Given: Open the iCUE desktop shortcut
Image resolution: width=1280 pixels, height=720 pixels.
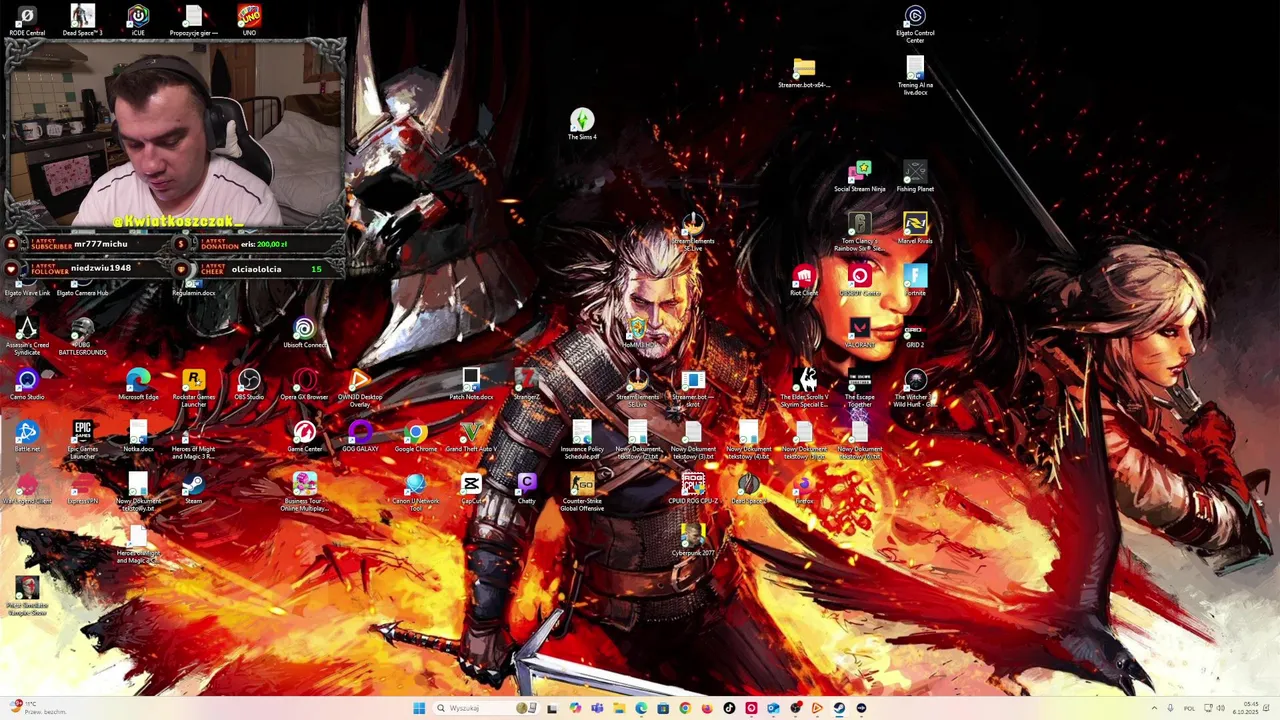Looking at the screenshot, I should click(x=138, y=20).
